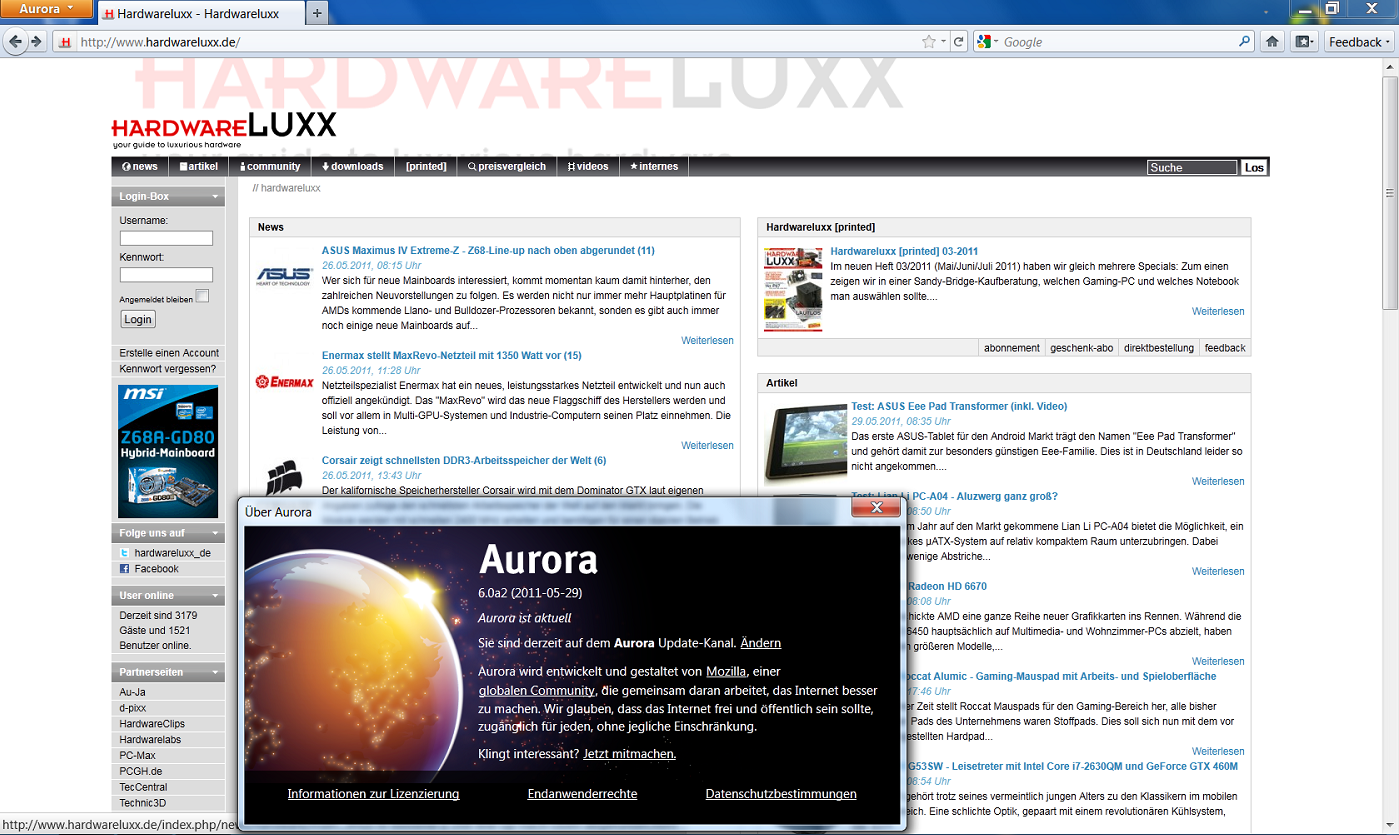Open the Endanwenderrechte link

coord(582,794)
